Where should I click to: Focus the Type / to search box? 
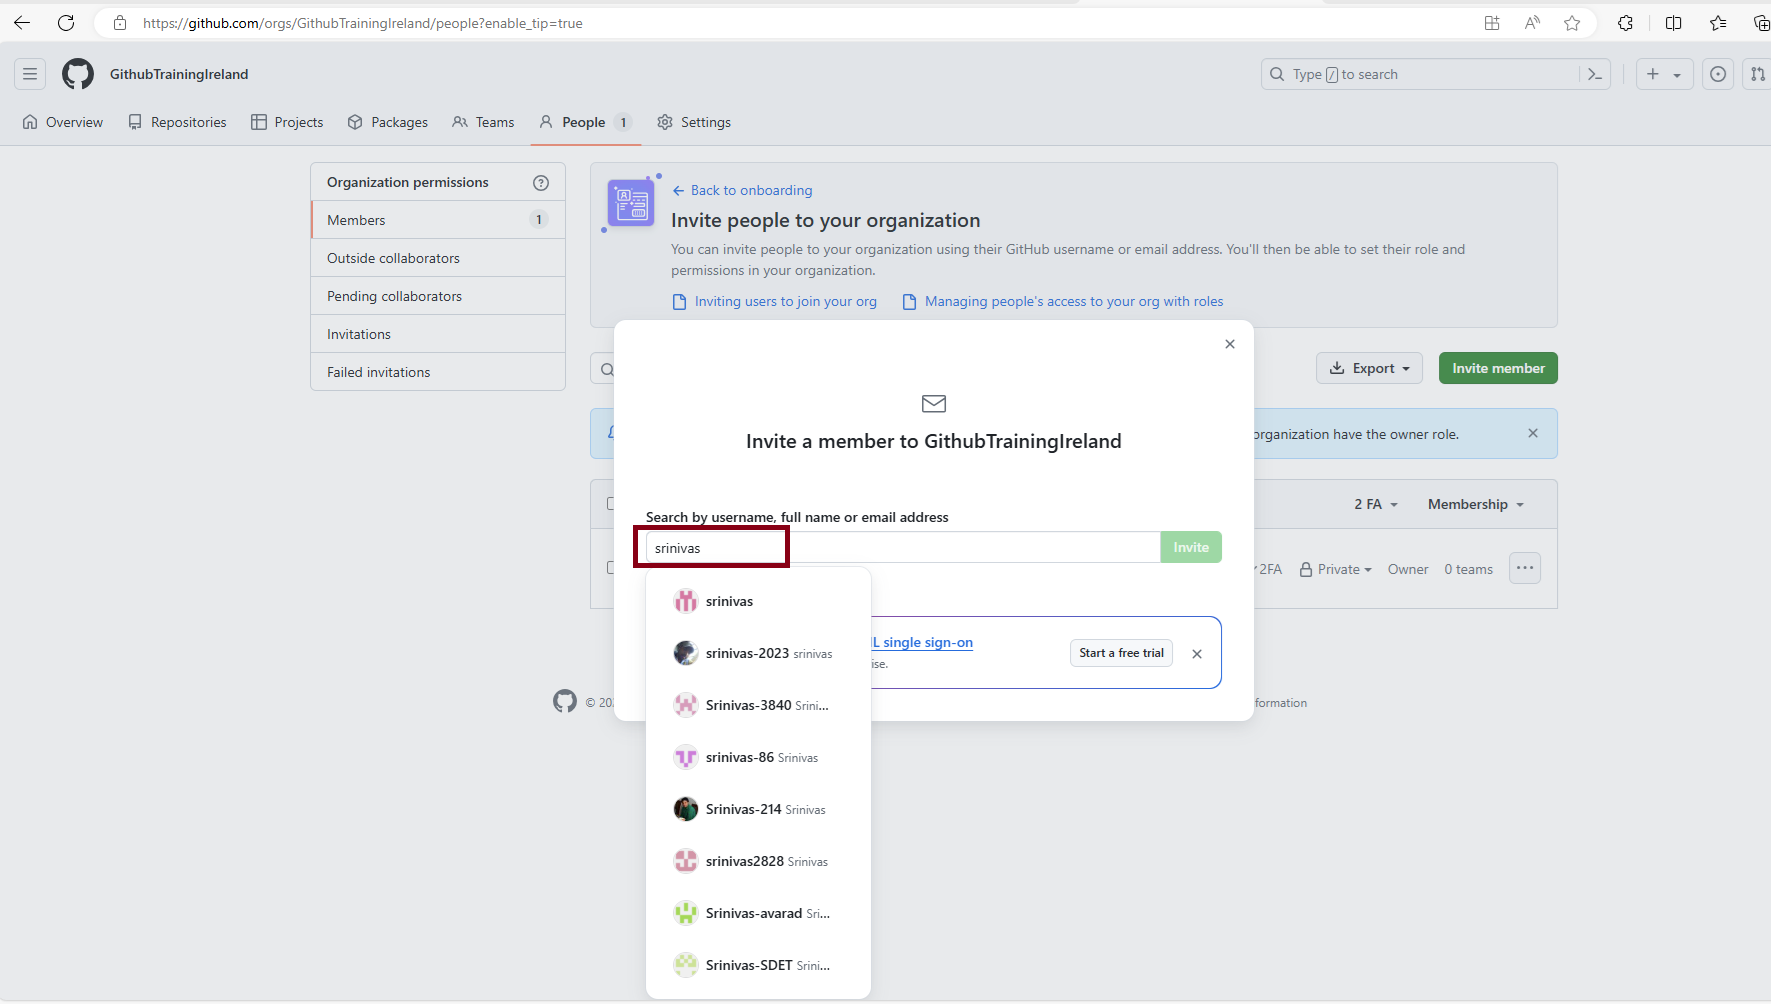1421,74
